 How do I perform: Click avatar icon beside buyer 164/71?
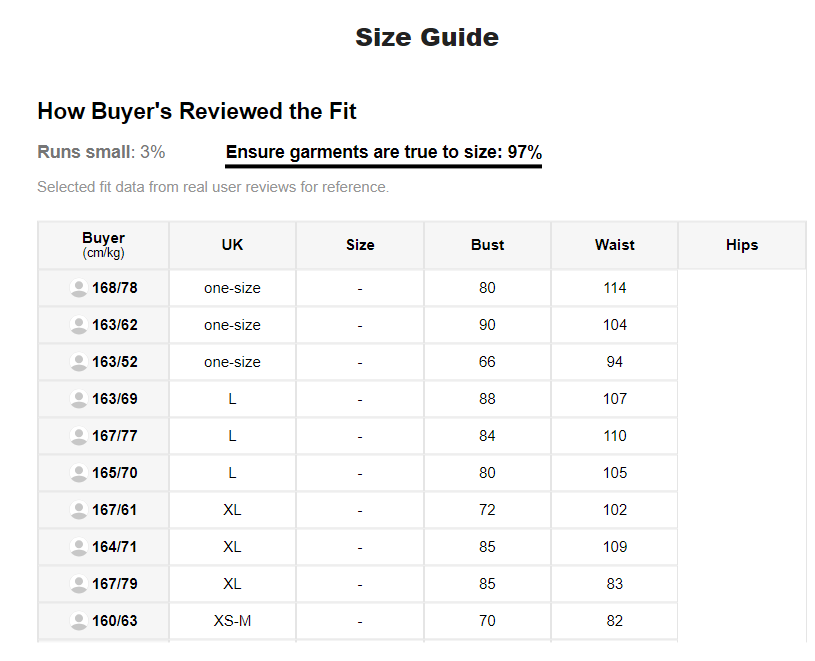pyautogui.click(x=79, y=547)
